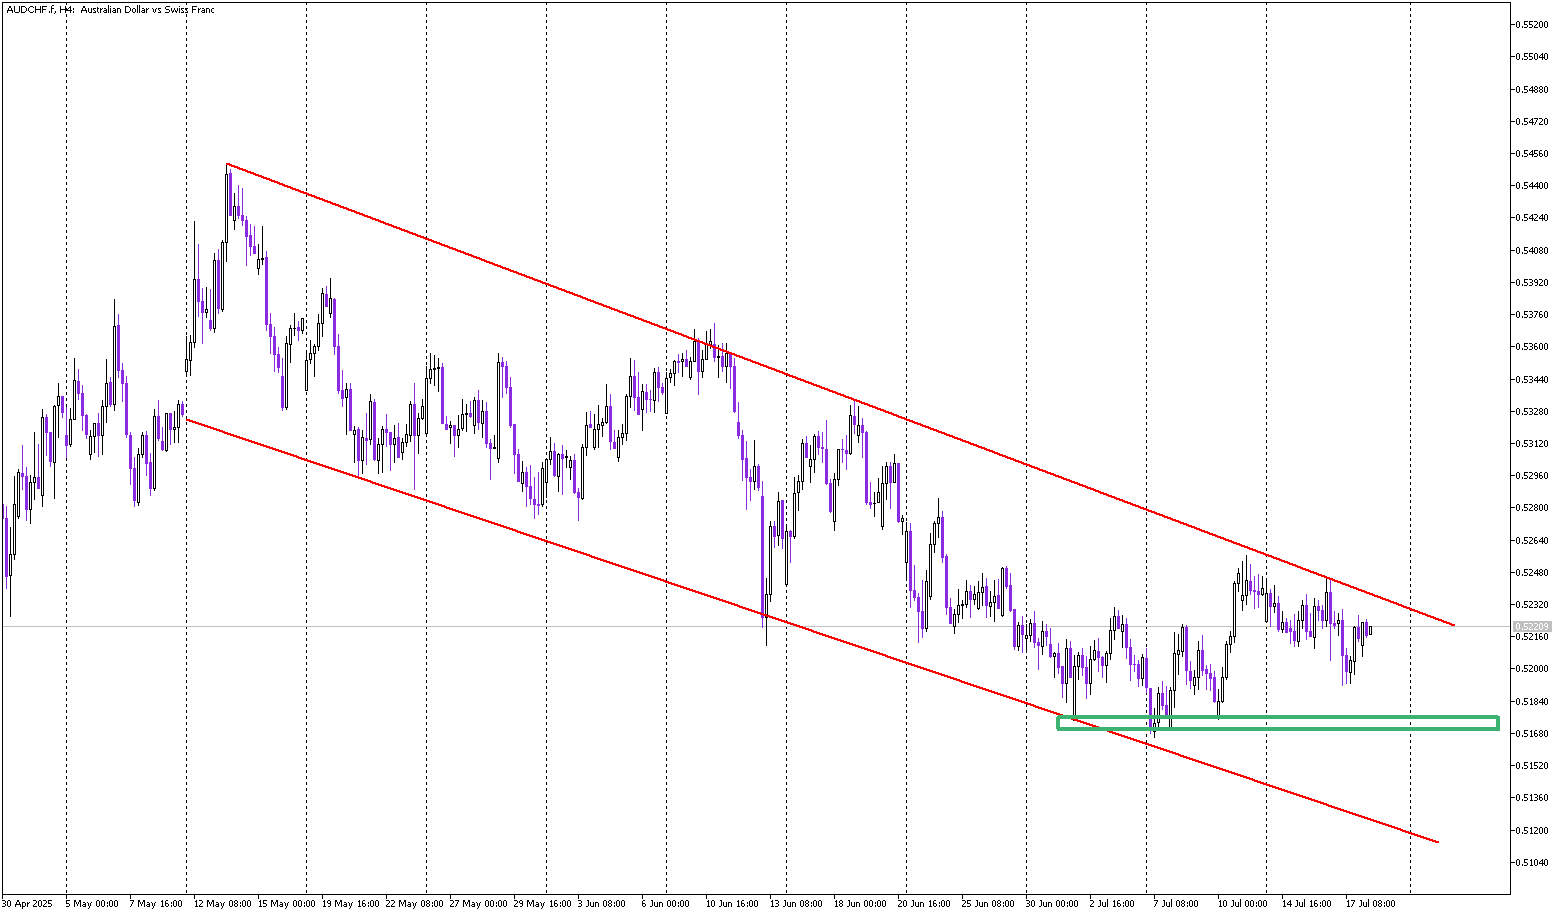Click the AUDCHF.f, H4 chart title text
Screen dimensions: 1563x915
pos(111,9)
